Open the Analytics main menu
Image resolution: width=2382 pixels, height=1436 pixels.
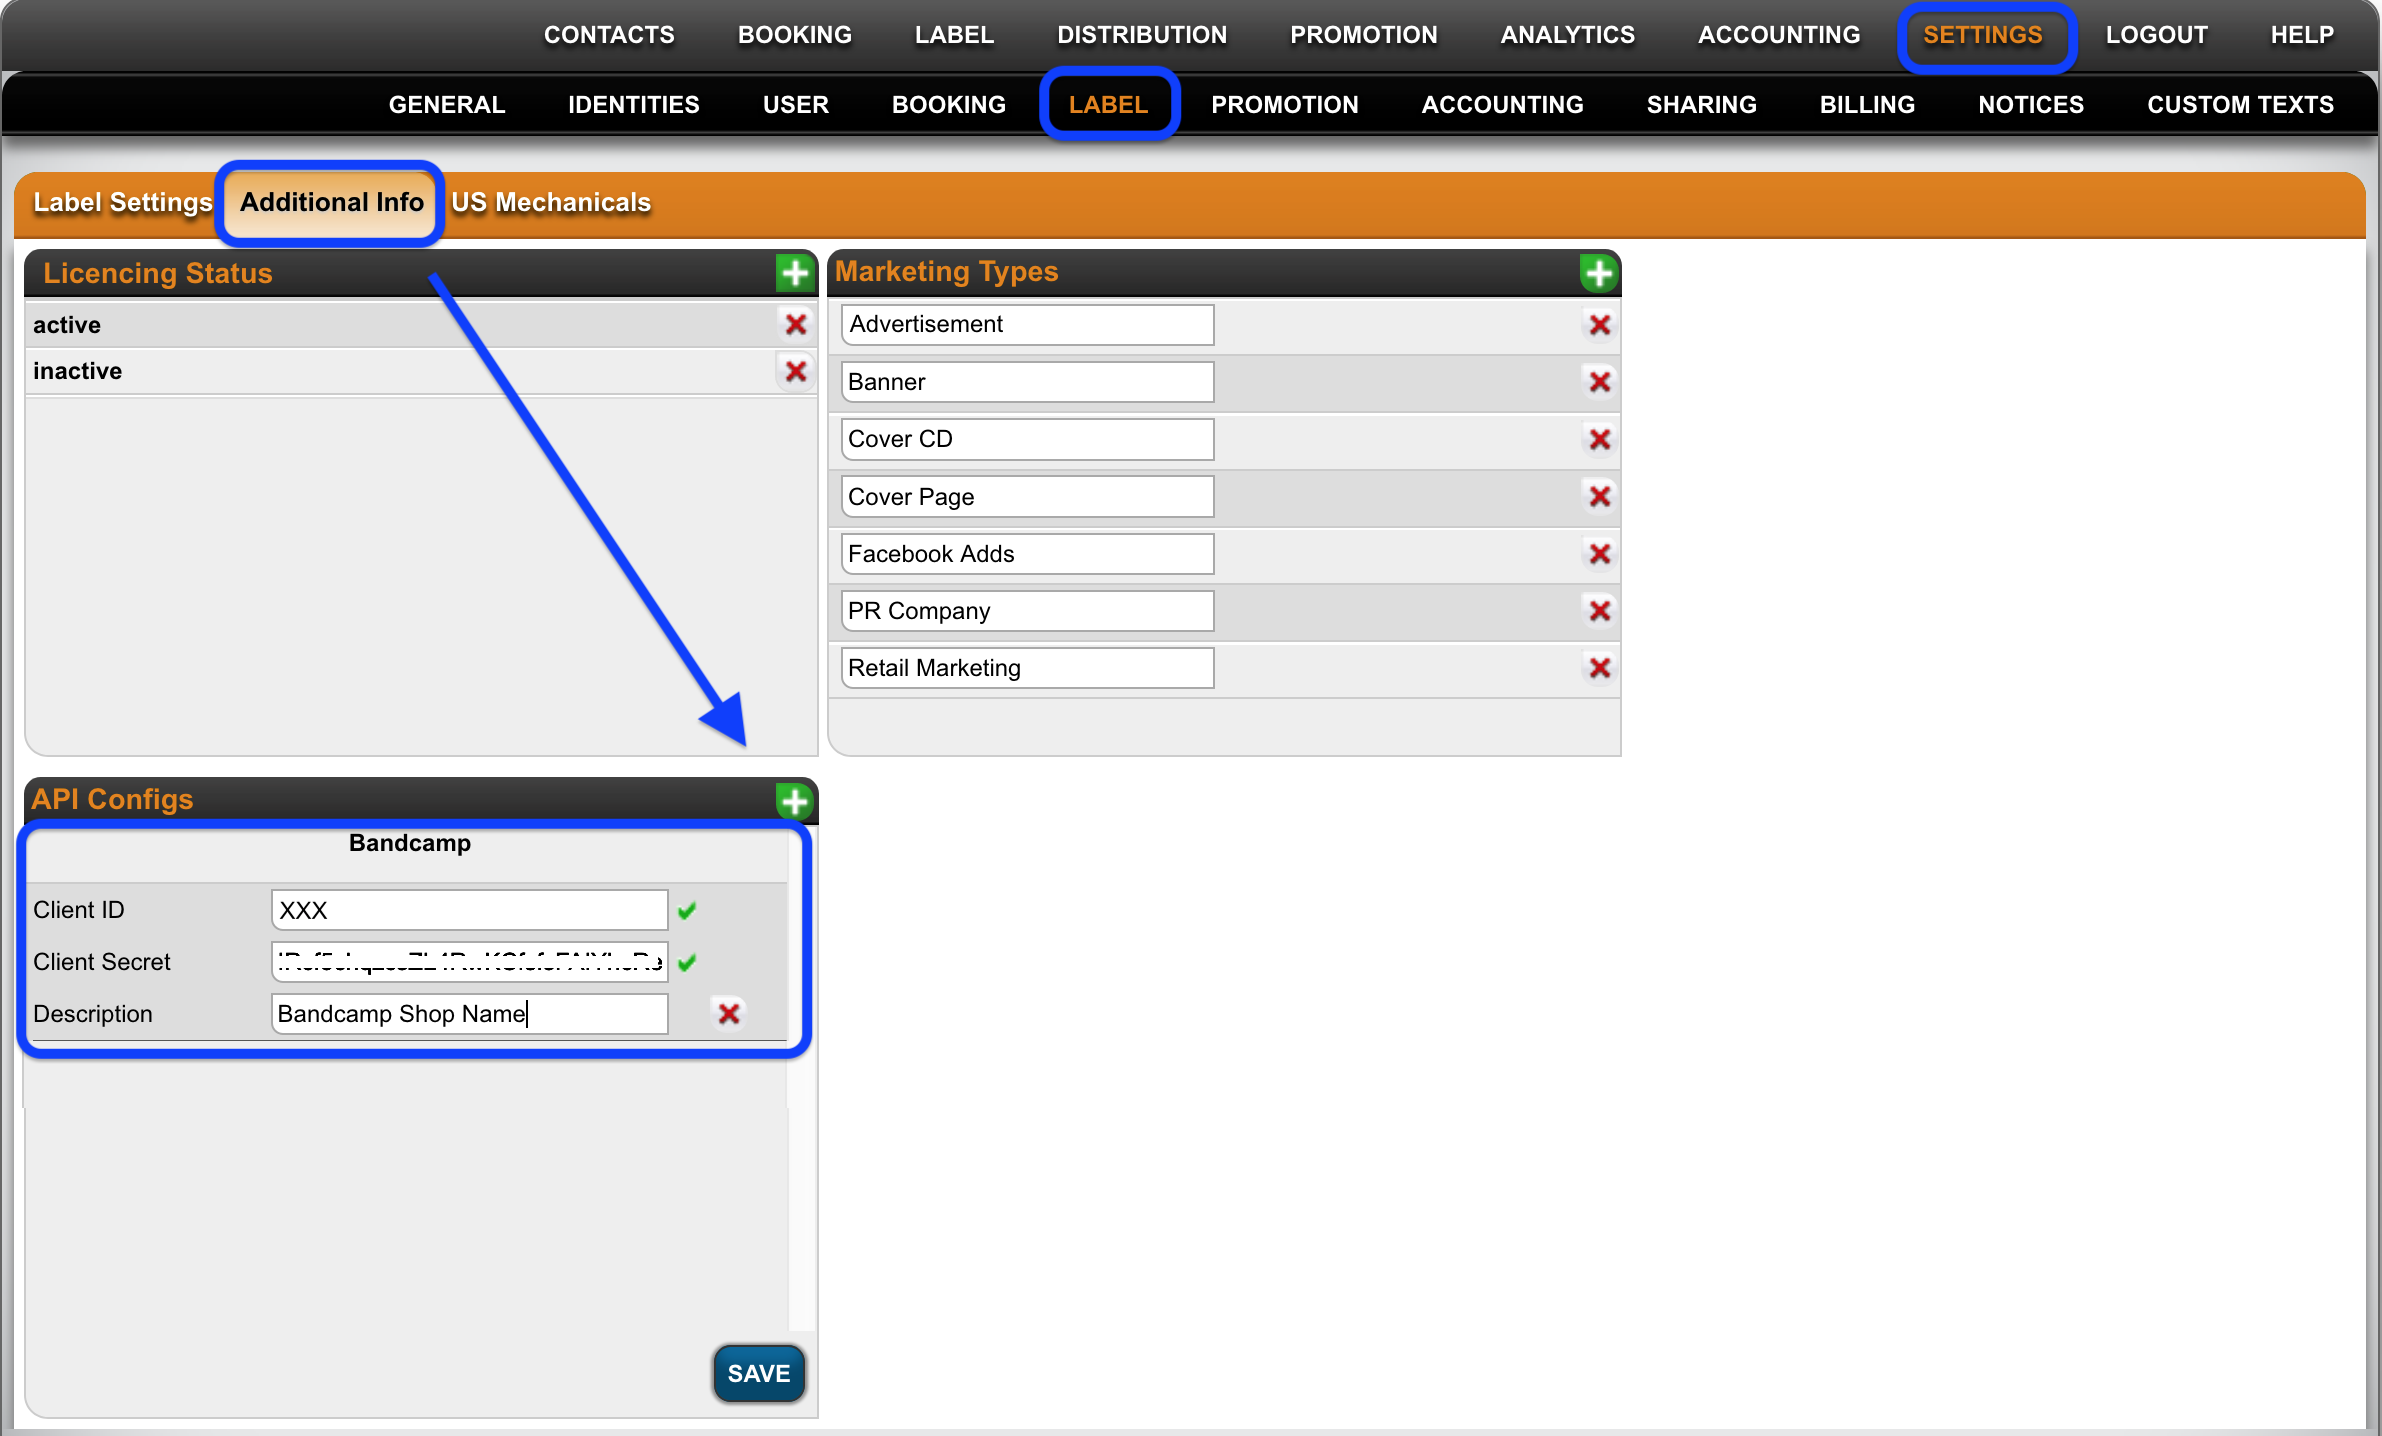tap(1568, 35)
